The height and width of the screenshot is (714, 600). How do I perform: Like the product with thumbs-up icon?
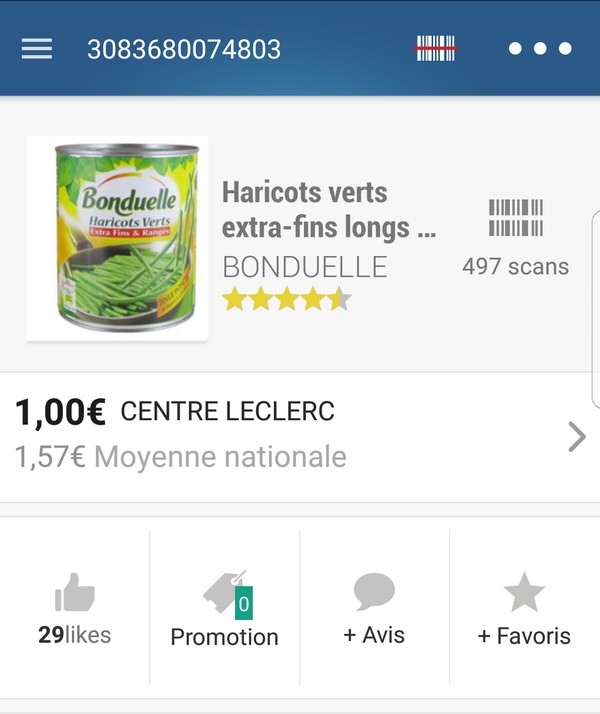click(75, 592)
